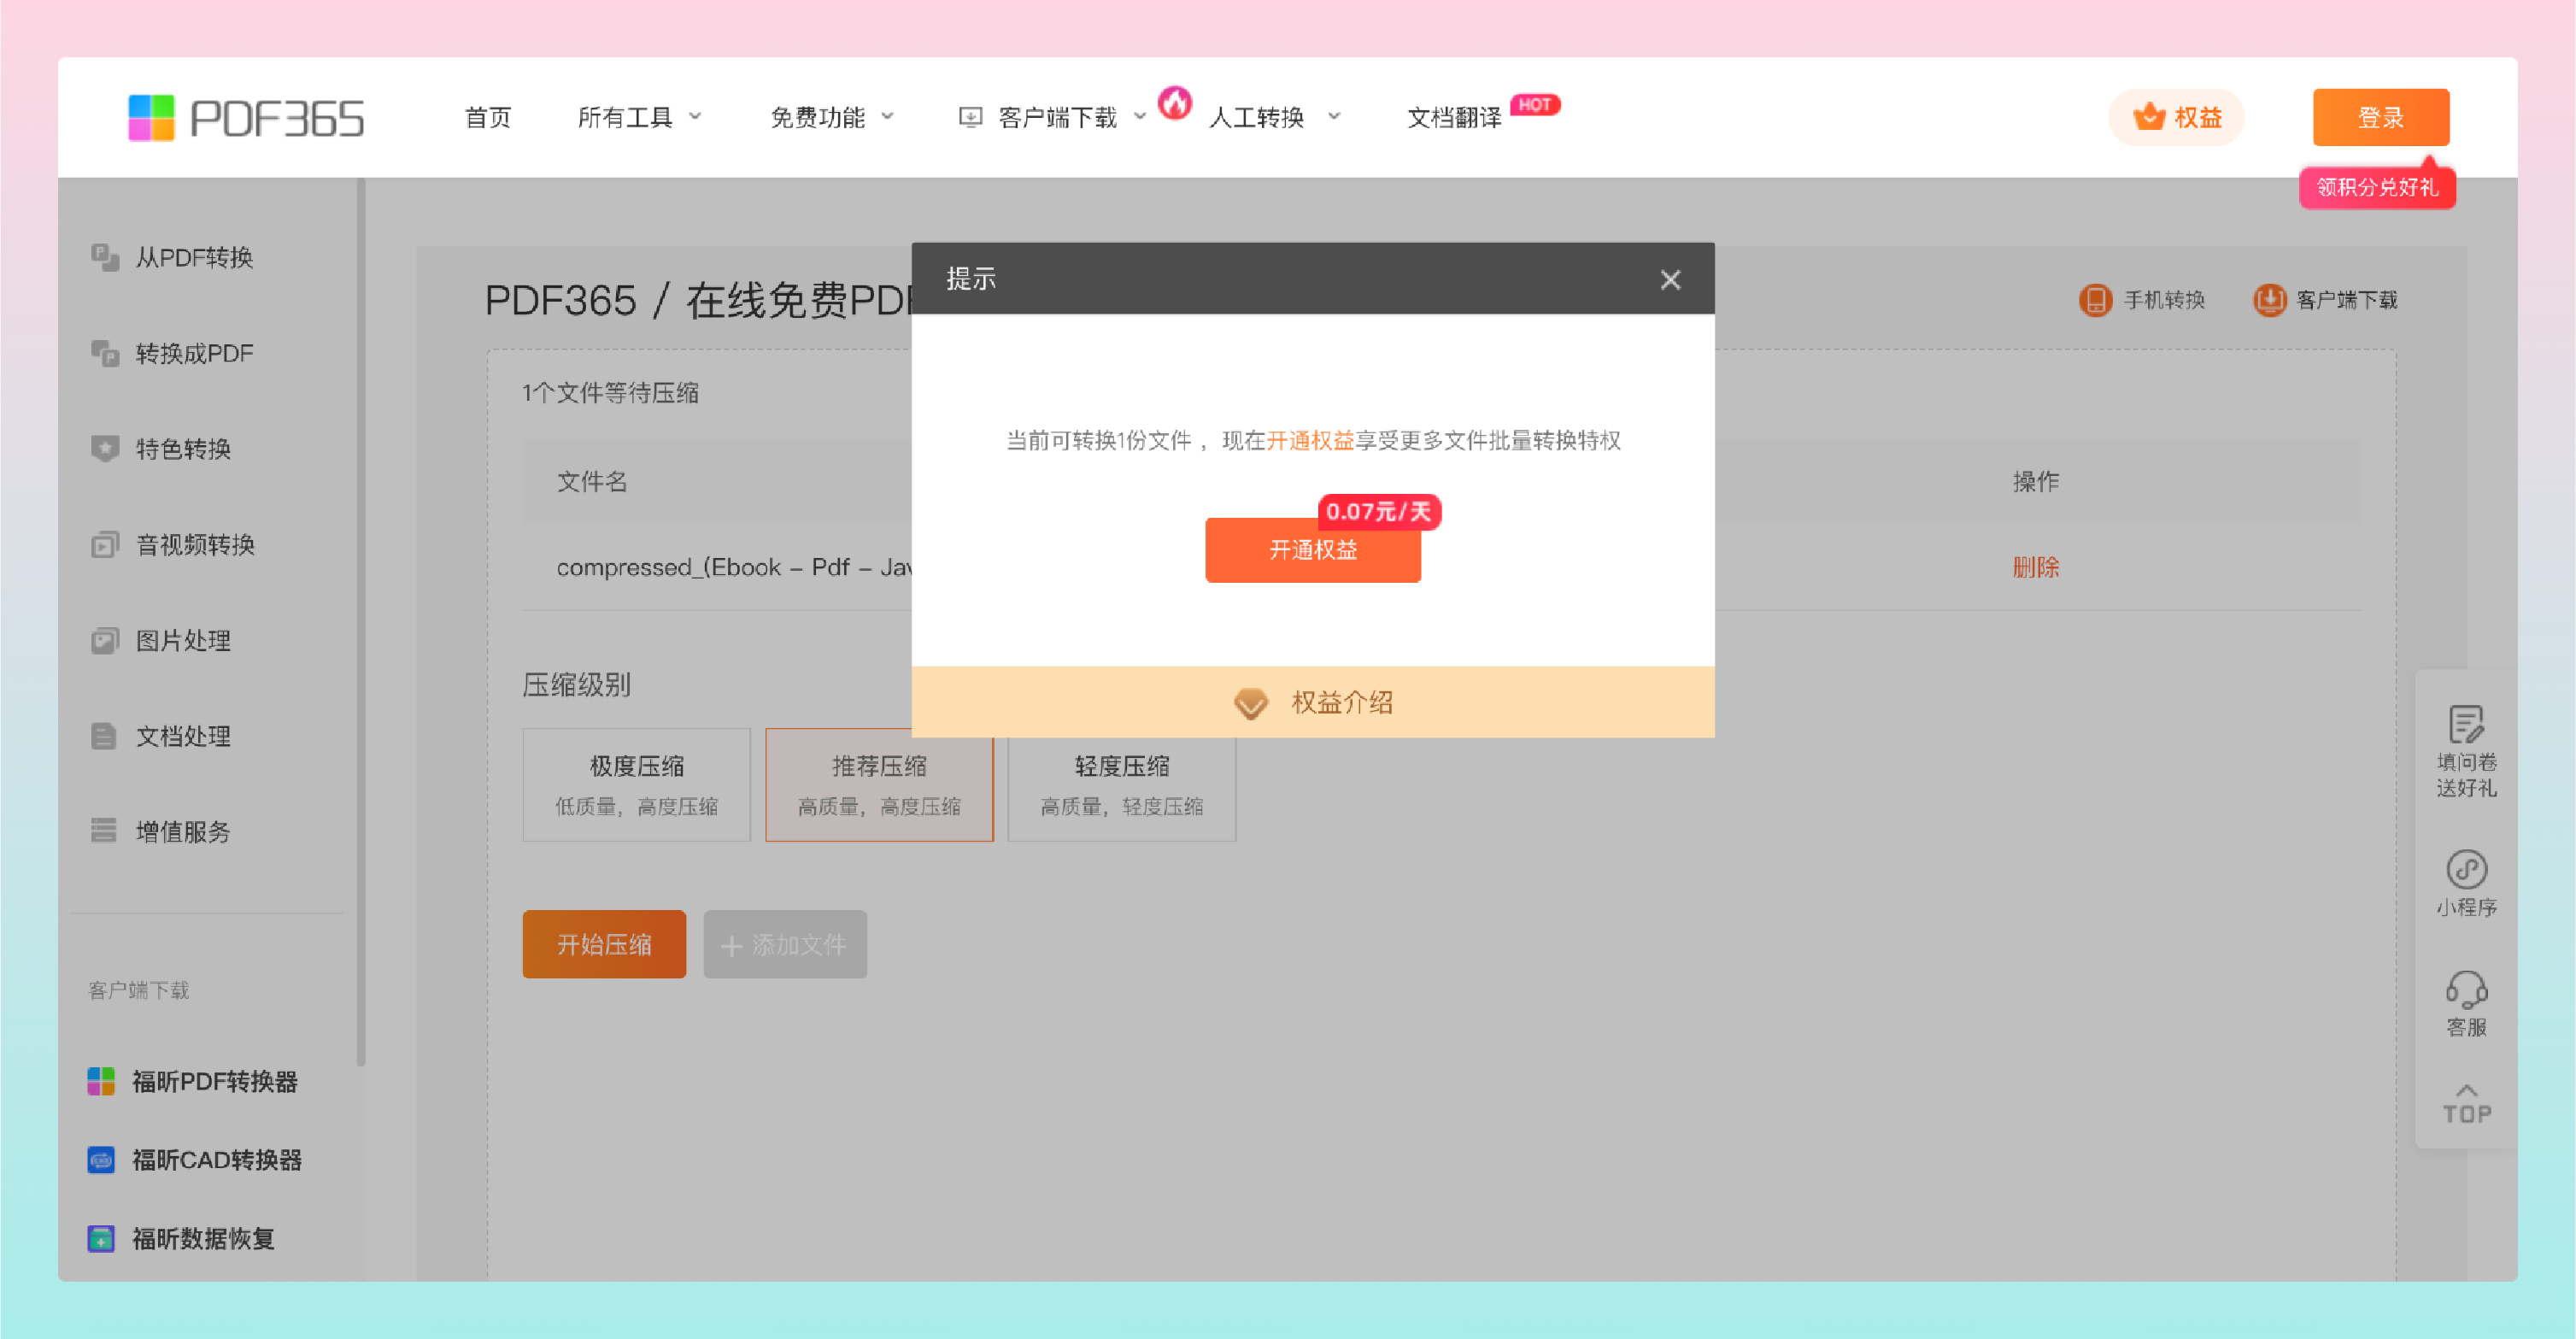Expand the 所有工具 dropdown menu
Screen dimensions: 2576x1339
(640, 118)
